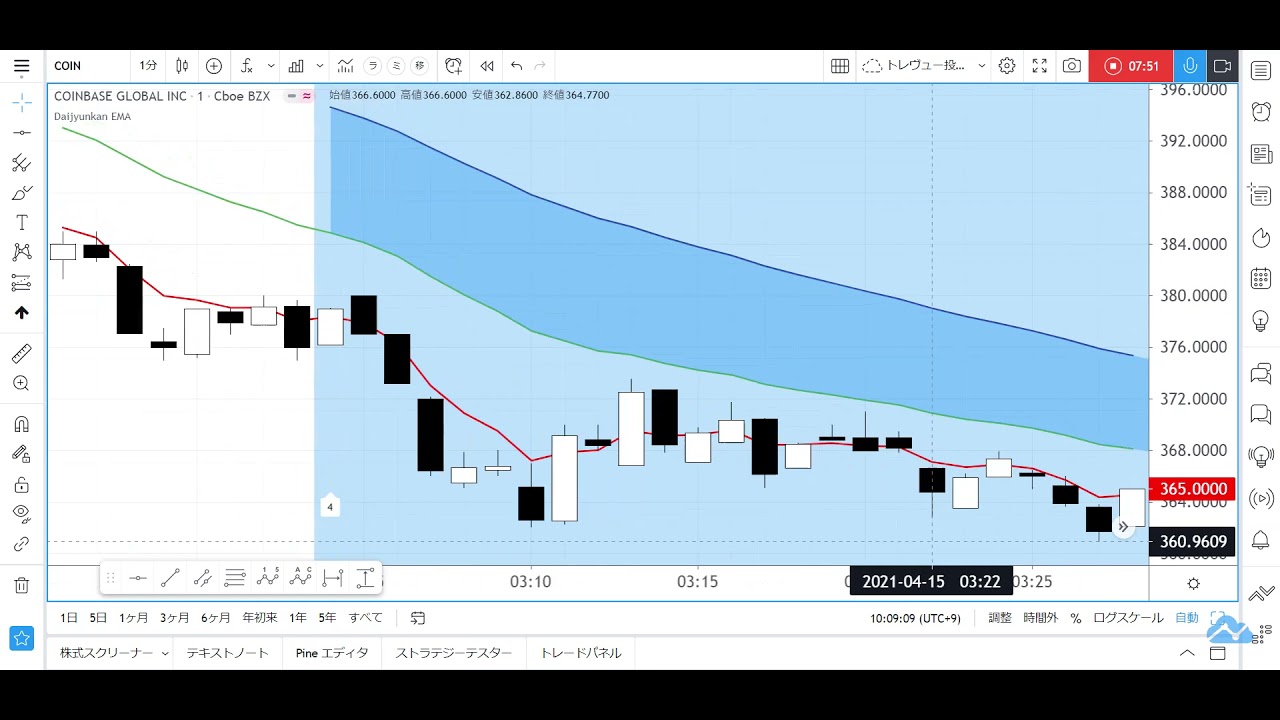Switch to the Pine エディタ tab

(x=332, y=653)
